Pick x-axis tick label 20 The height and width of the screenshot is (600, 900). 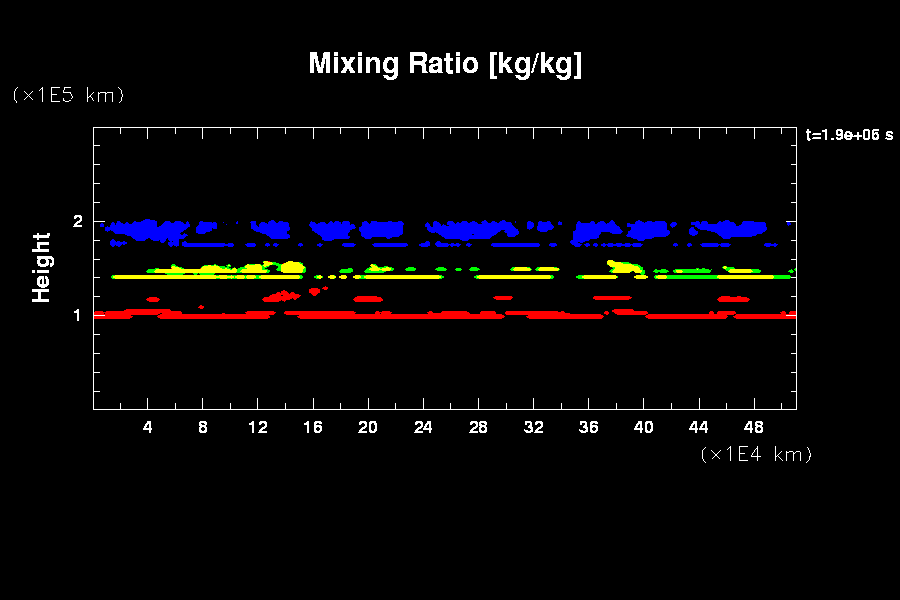(x=368, y=427)
